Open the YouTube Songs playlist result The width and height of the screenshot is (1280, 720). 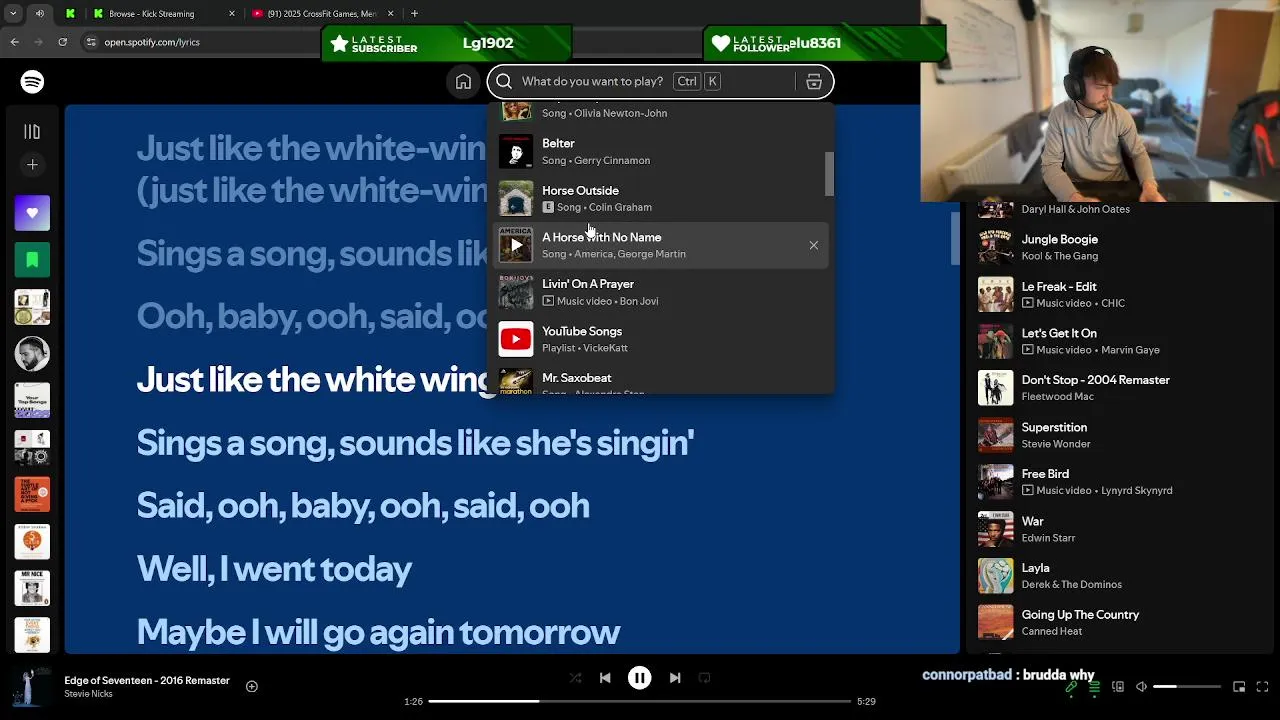660,339
